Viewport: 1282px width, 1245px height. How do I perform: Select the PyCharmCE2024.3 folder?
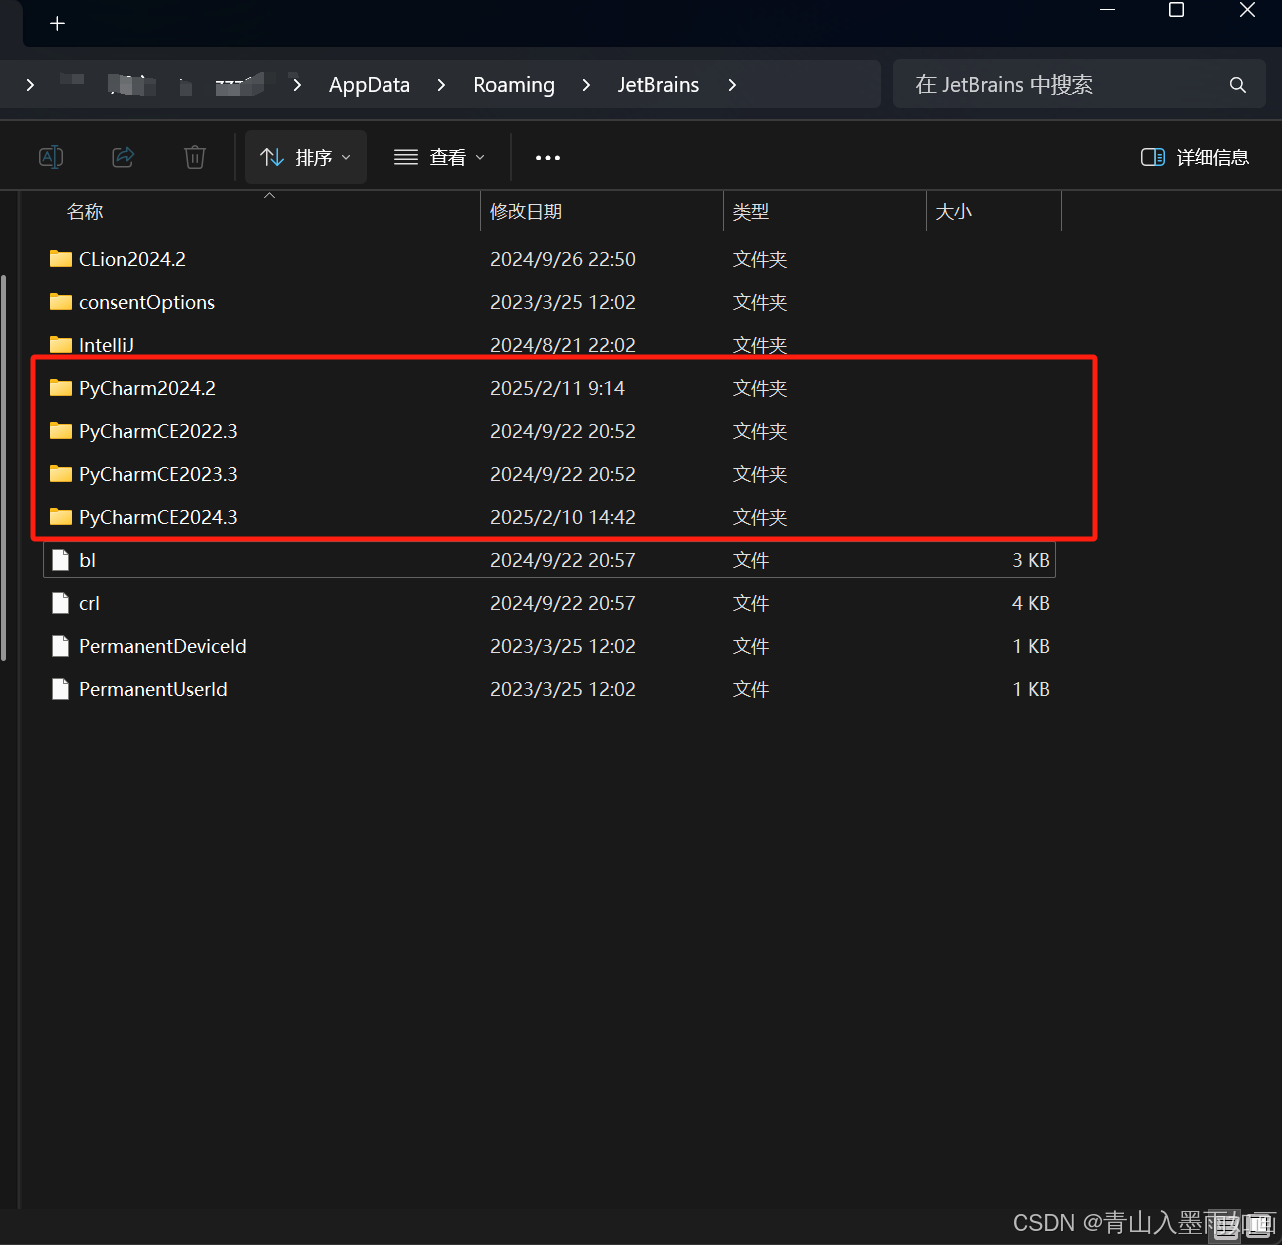click(549, 517)
